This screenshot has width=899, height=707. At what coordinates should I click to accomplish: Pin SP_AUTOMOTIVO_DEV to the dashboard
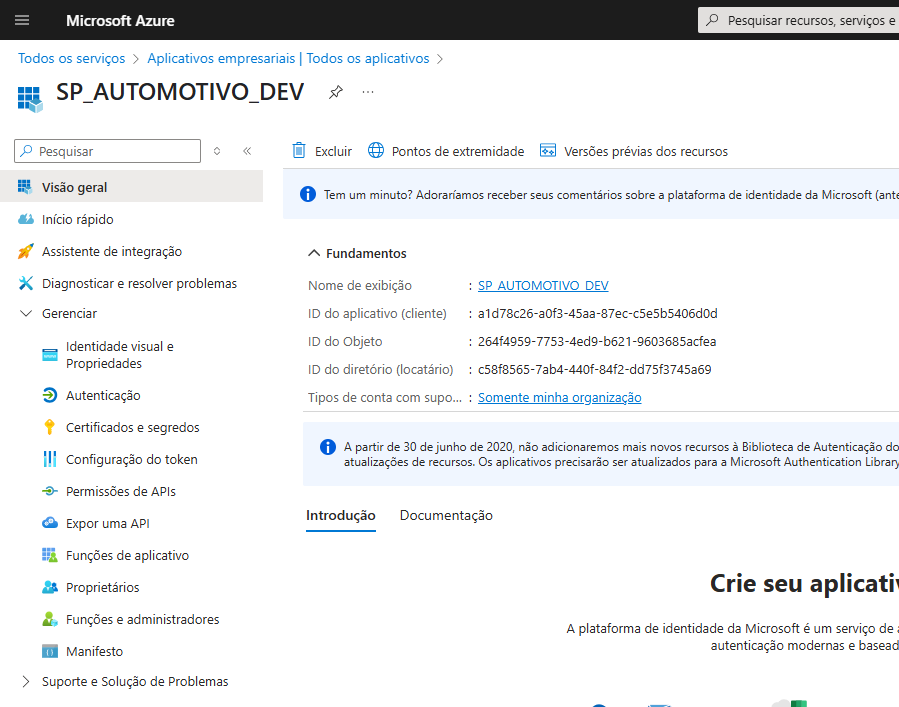tap(335, 92)
